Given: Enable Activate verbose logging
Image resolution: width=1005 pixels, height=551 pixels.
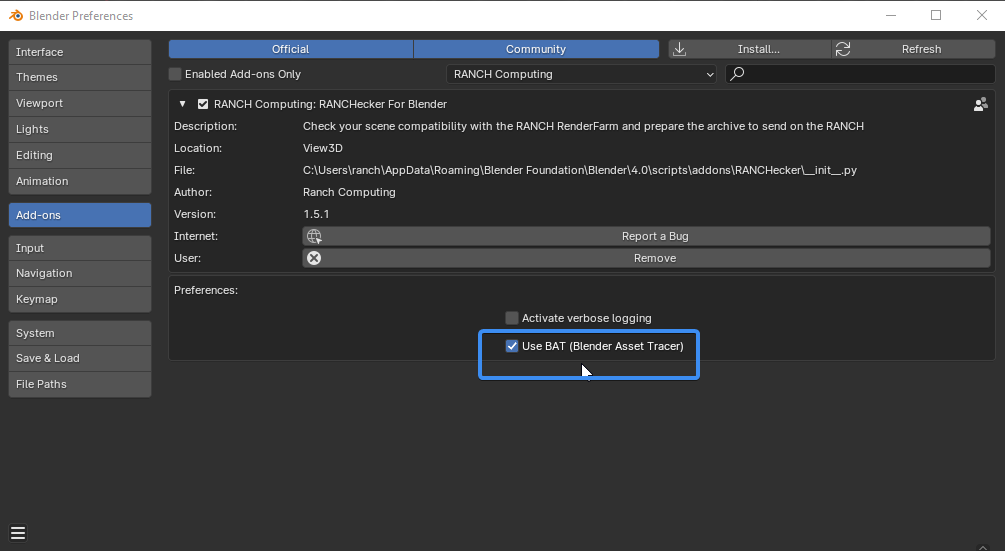Looking at the screenshot, I should point(511,318).
